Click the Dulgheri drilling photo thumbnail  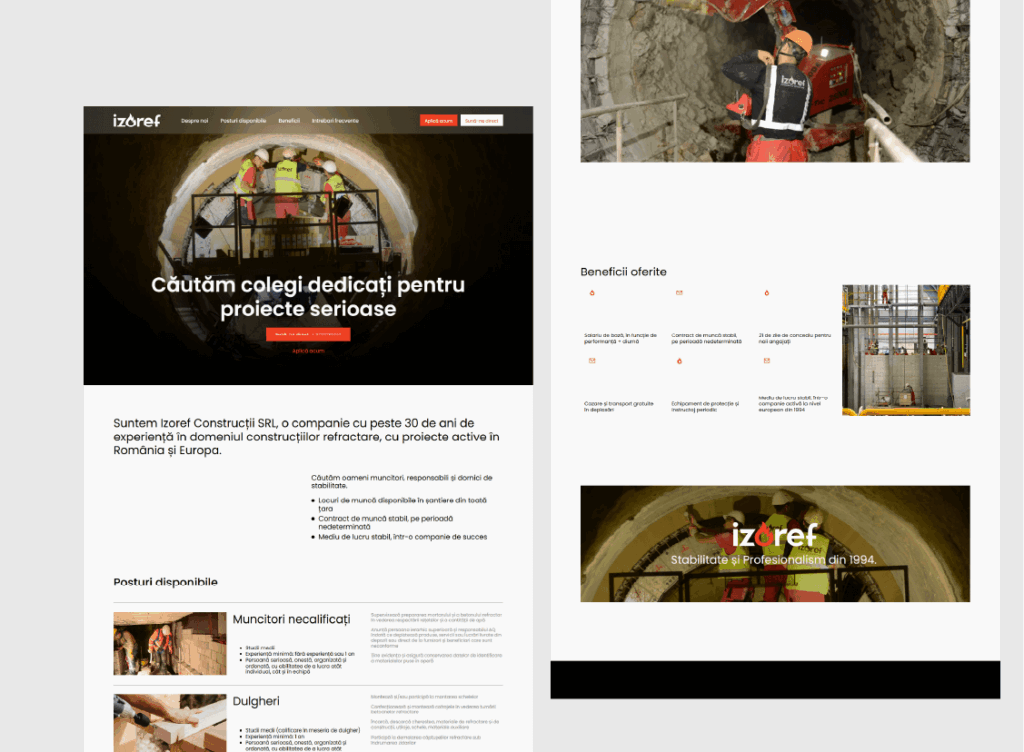point(169,722)
